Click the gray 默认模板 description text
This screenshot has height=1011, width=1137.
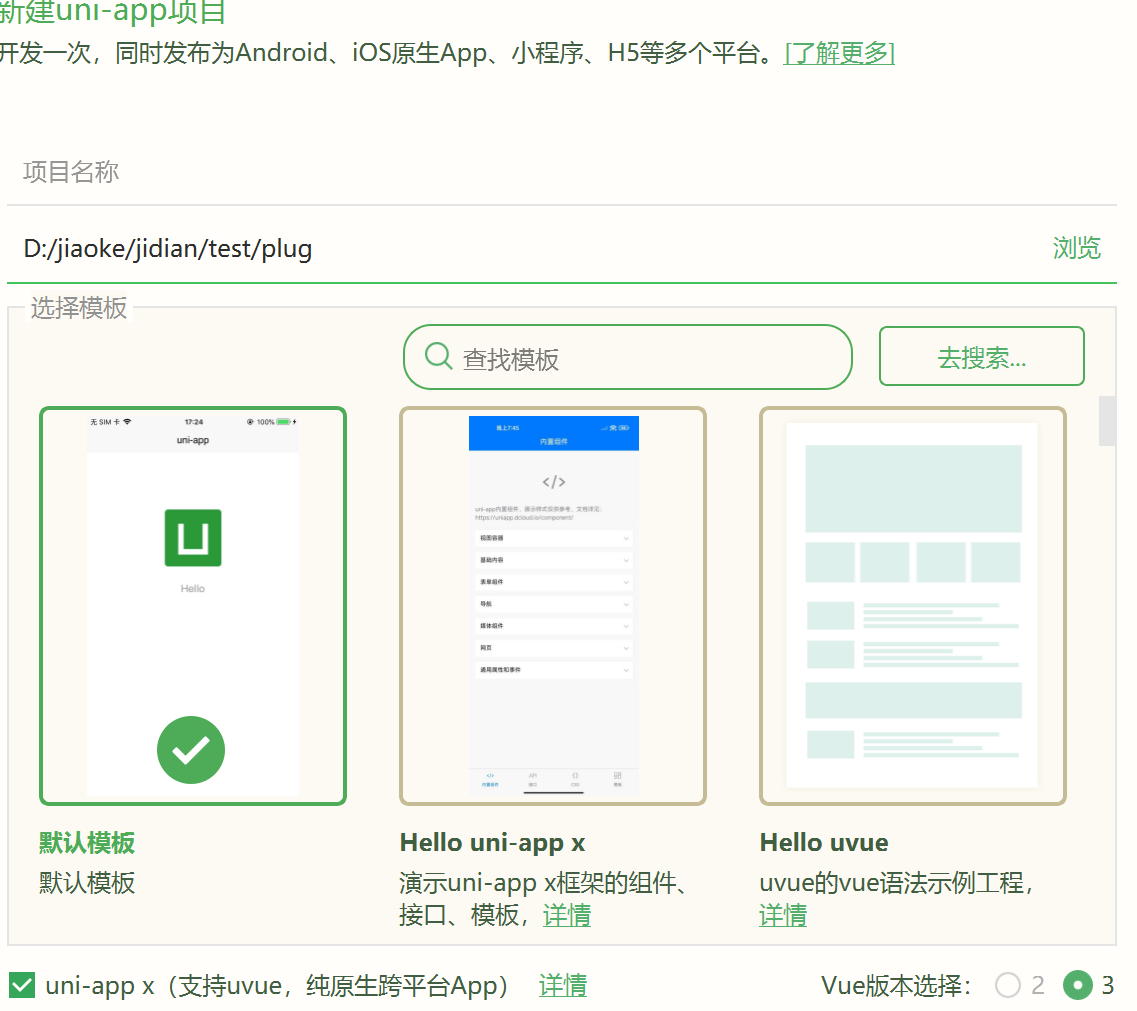click(87, 883)
